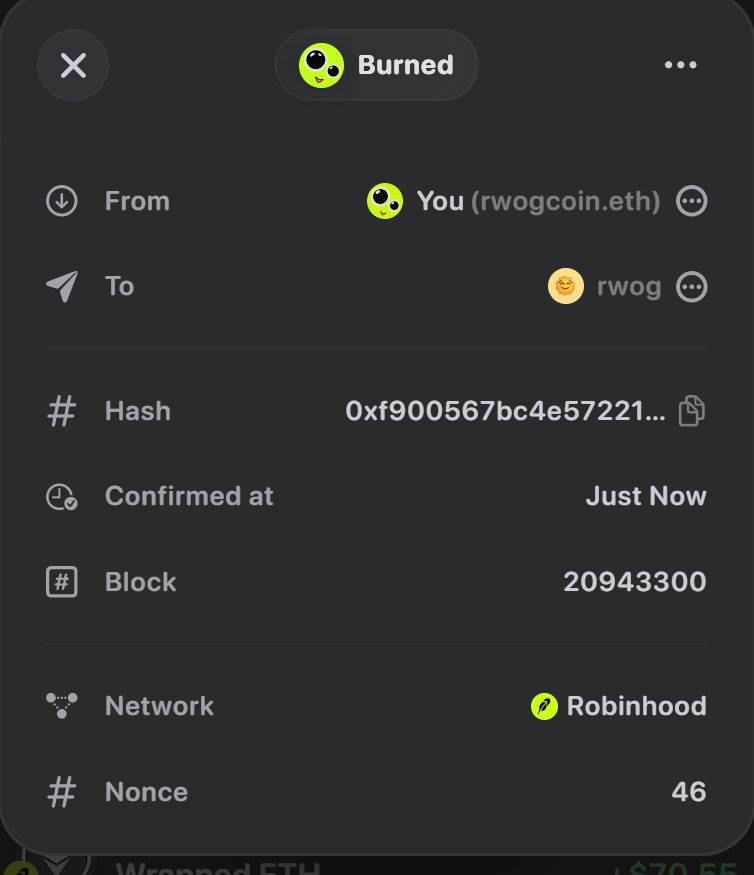The width and height of the screenshot is (754, 875).
Task: Click the From download-arrow icon
Action: tap(61, 201)
